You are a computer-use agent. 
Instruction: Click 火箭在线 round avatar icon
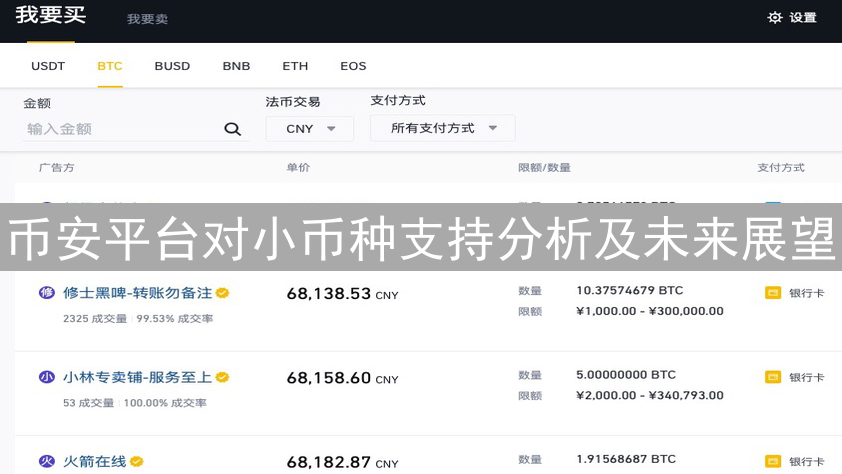tap(47, 461)
